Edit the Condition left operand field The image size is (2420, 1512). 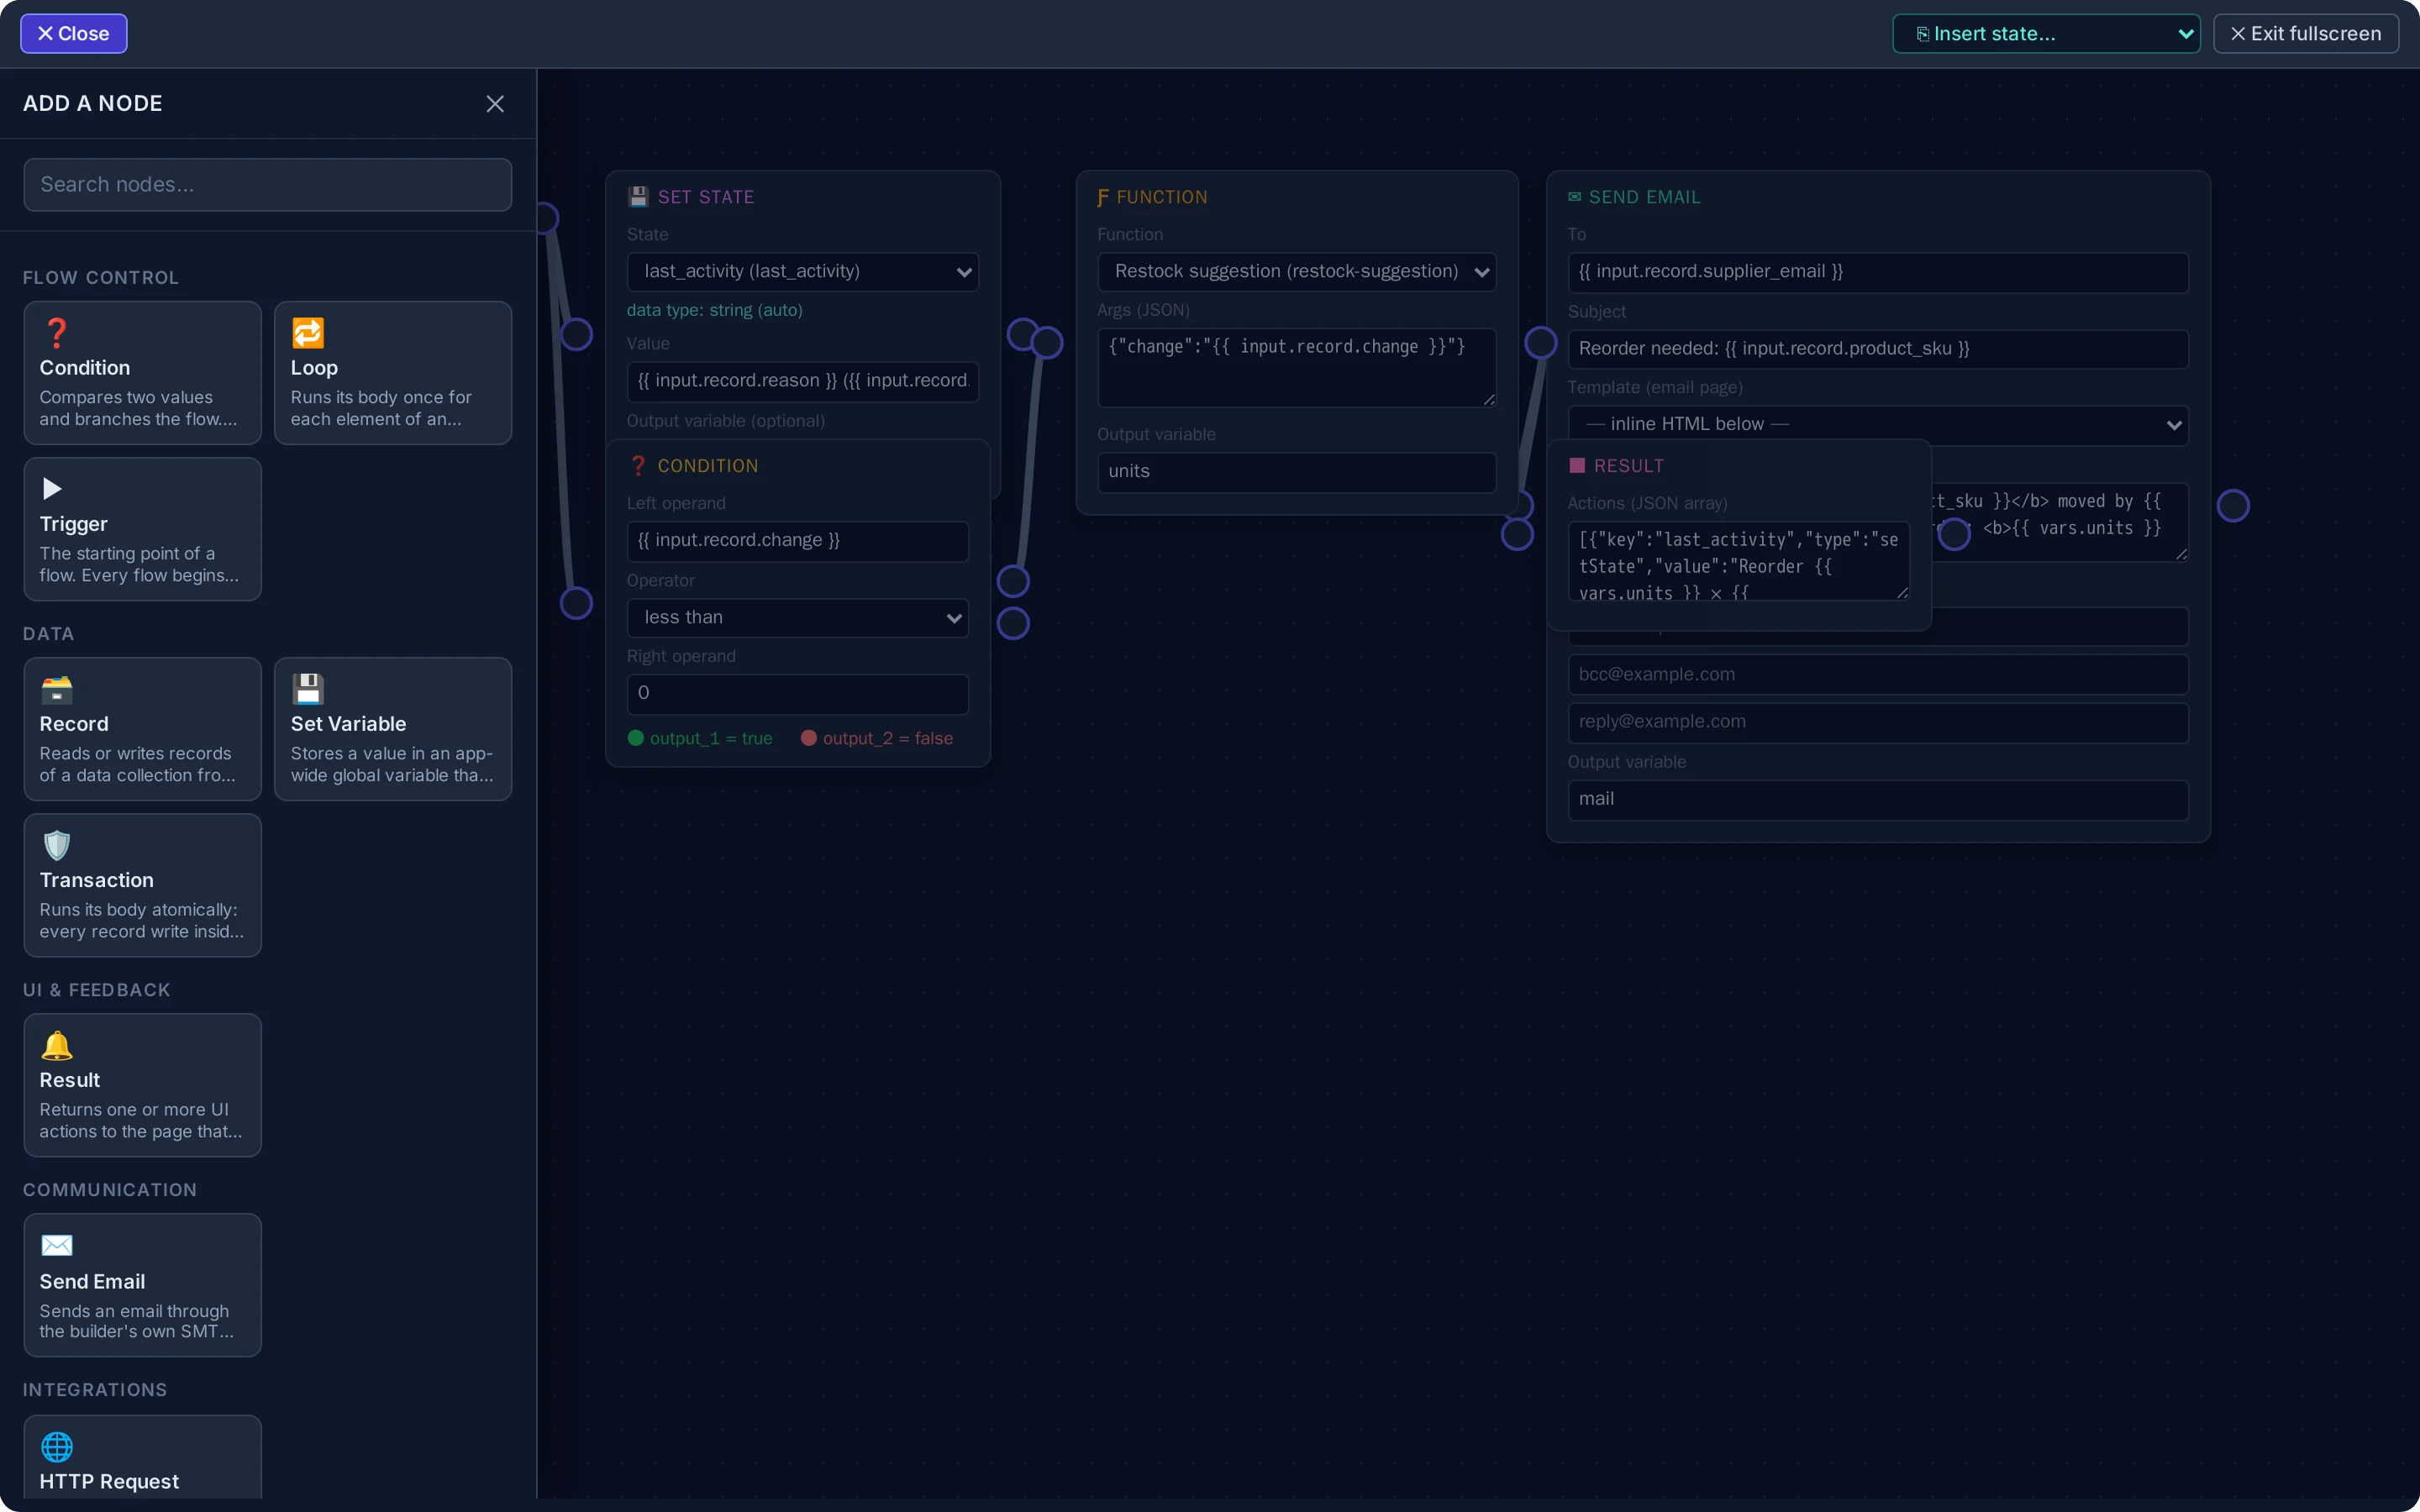click(x=797, y=541)
